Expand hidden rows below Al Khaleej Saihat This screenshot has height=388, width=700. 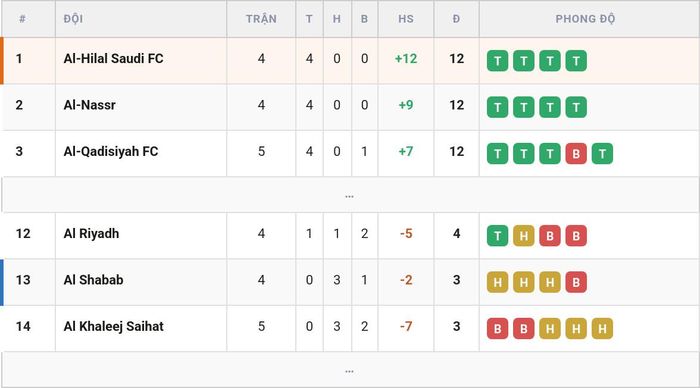350,370
